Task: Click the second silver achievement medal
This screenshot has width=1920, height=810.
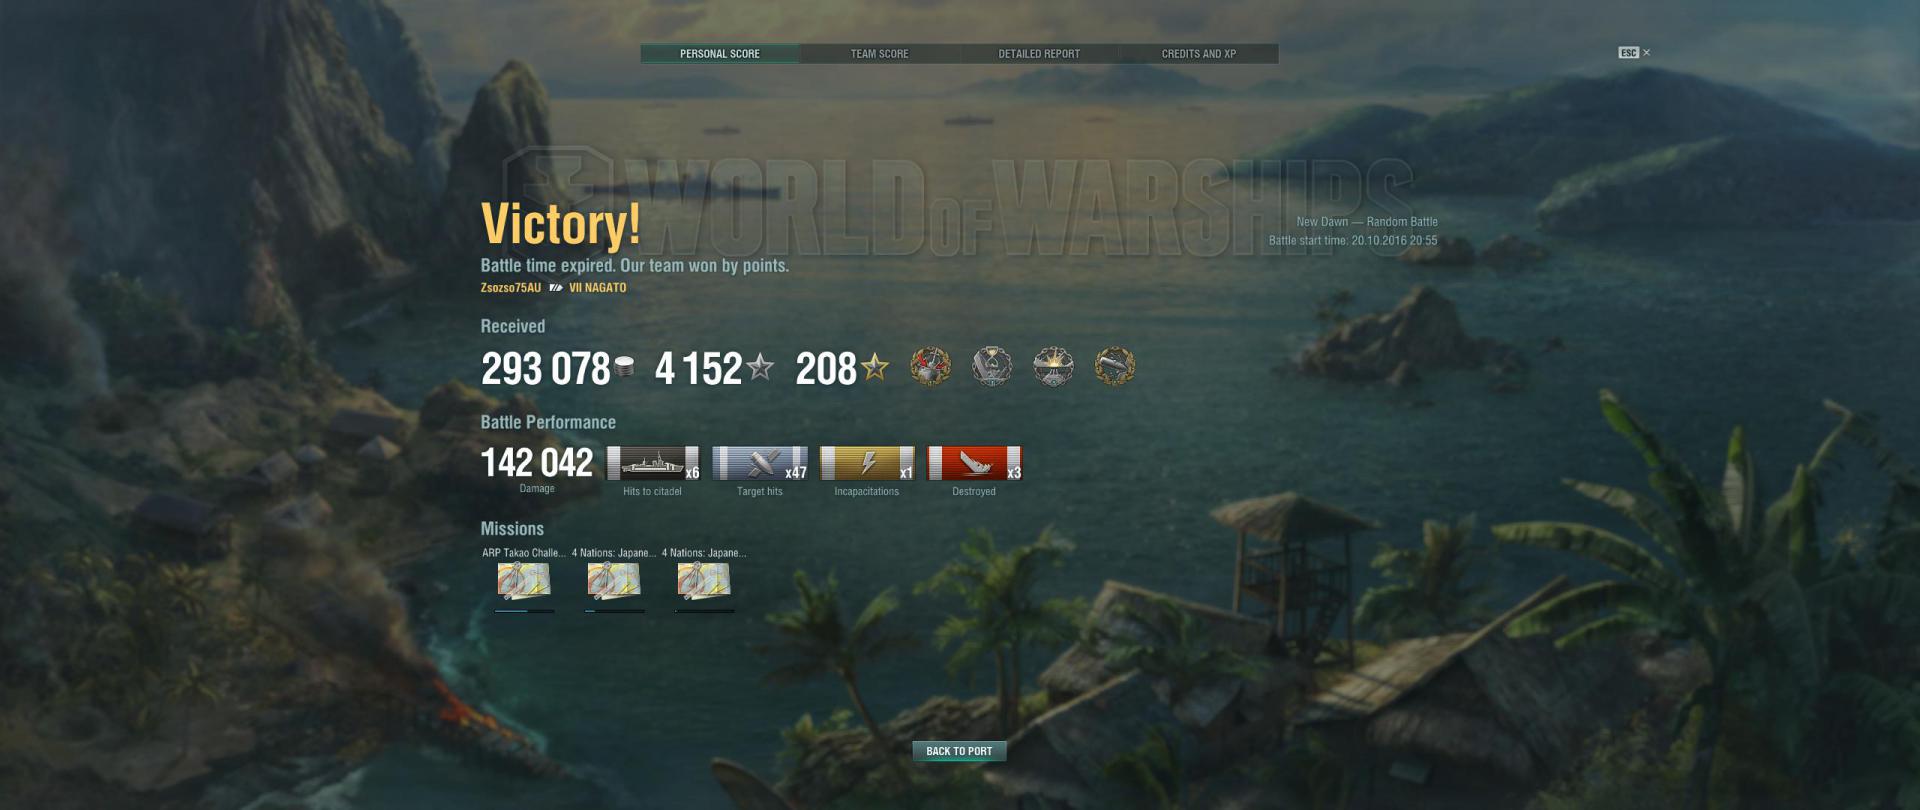Action: pyautogui.click(x=992, y=367)
